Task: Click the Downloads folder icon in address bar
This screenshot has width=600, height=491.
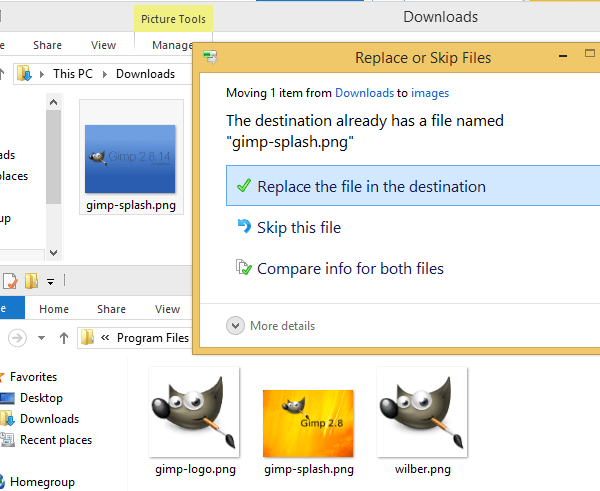Action: pos(24,73)
